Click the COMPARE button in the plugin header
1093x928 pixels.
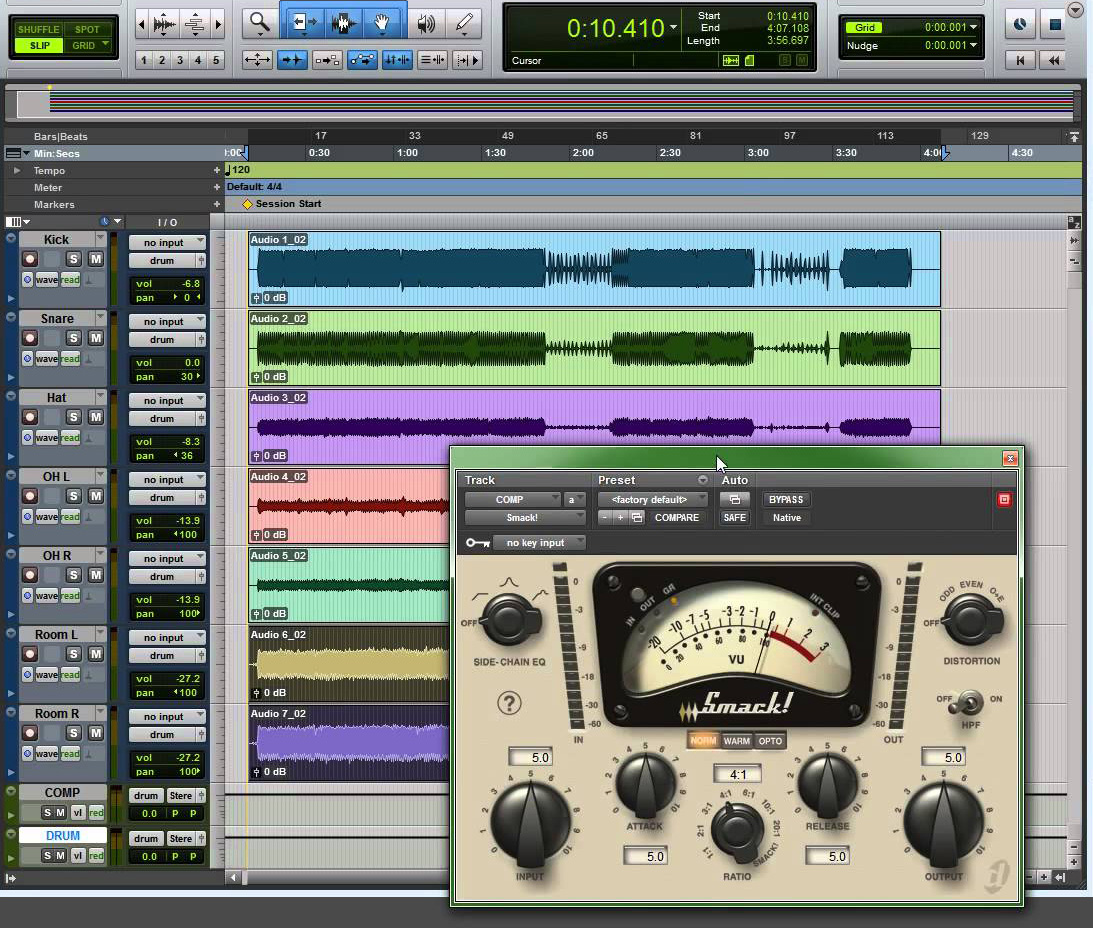point(678,518)
